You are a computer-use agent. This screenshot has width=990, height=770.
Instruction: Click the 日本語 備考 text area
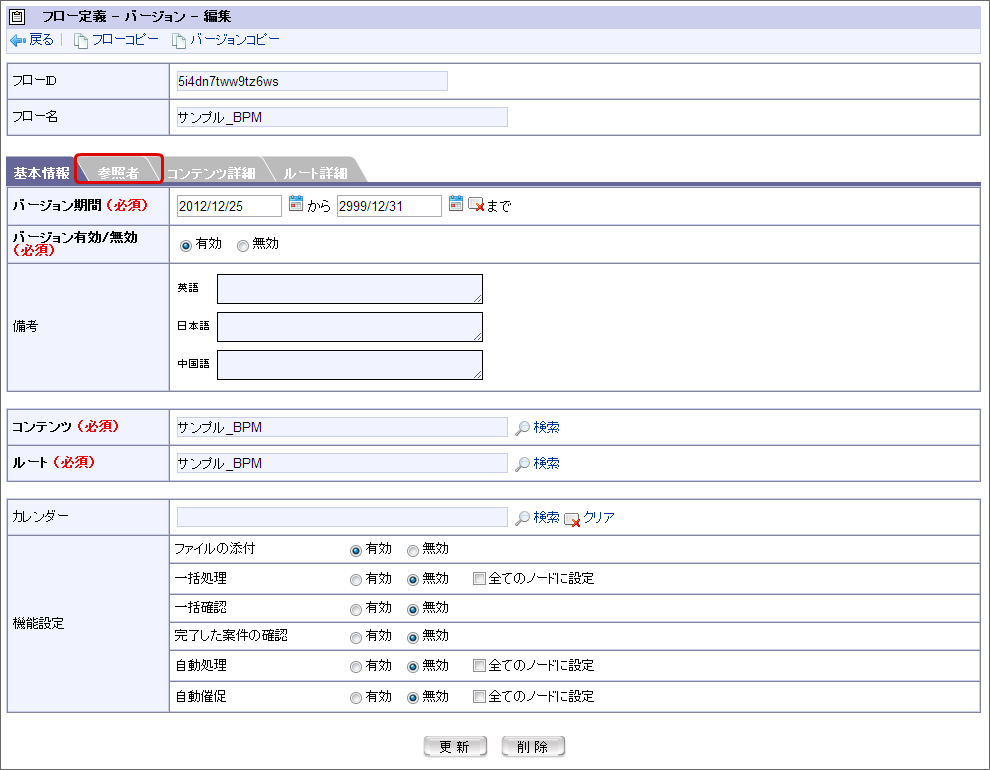click(x=349, y=327)
